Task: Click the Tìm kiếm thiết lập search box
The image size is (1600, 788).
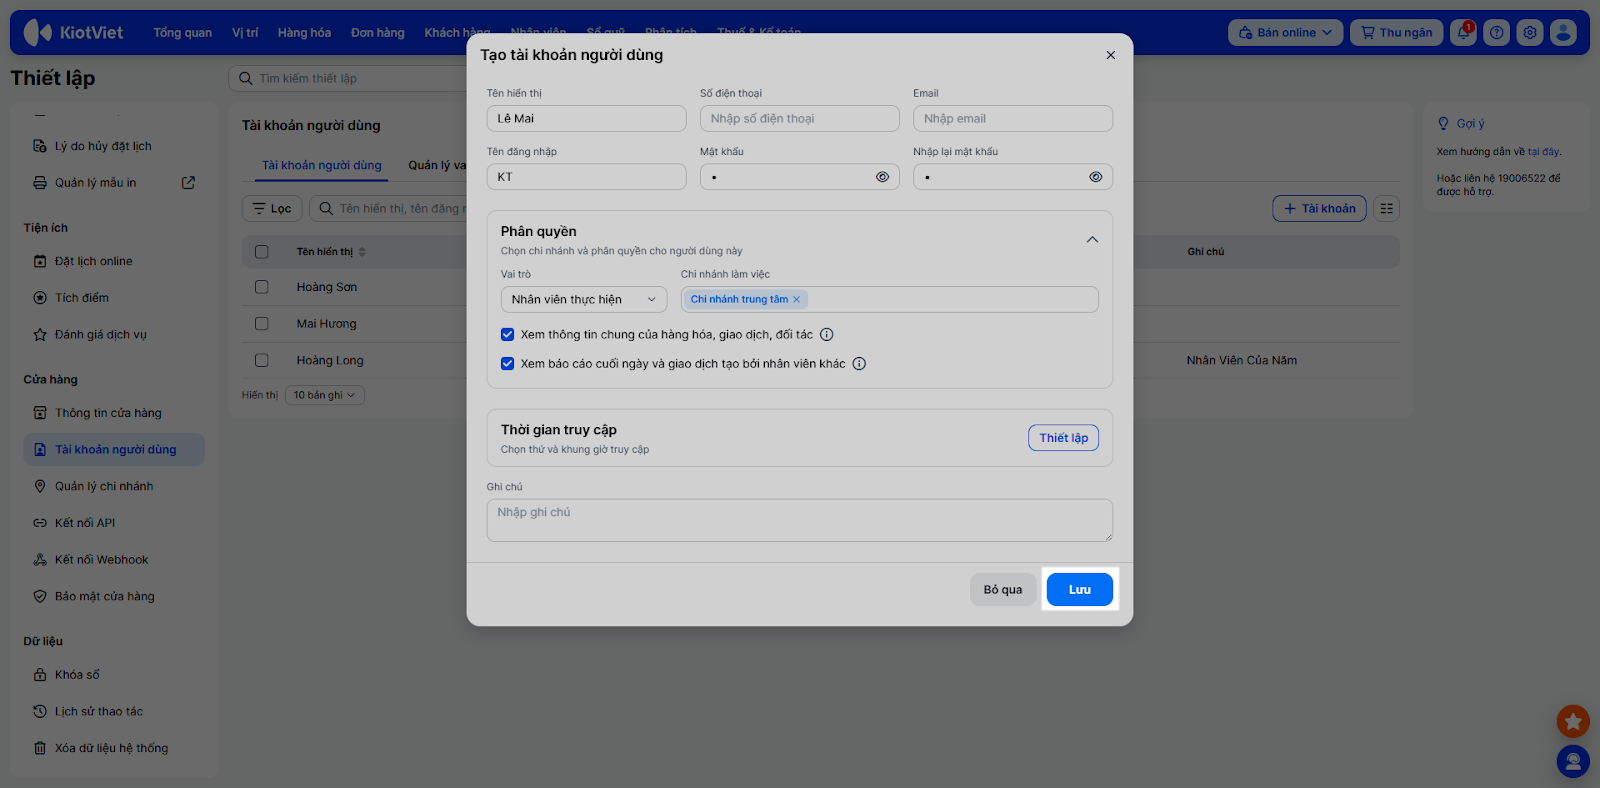Action: pos(350,78)
